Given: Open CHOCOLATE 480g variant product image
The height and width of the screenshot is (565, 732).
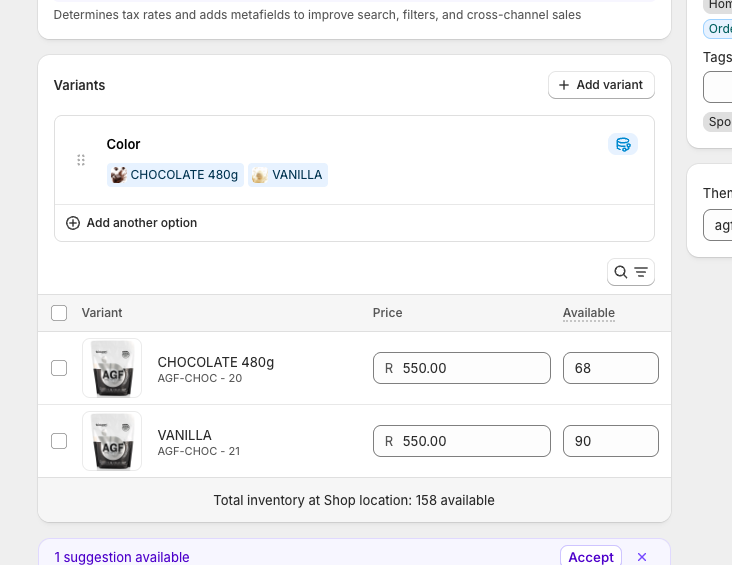Looking at the screenshot, I should (x=112, y=368).
